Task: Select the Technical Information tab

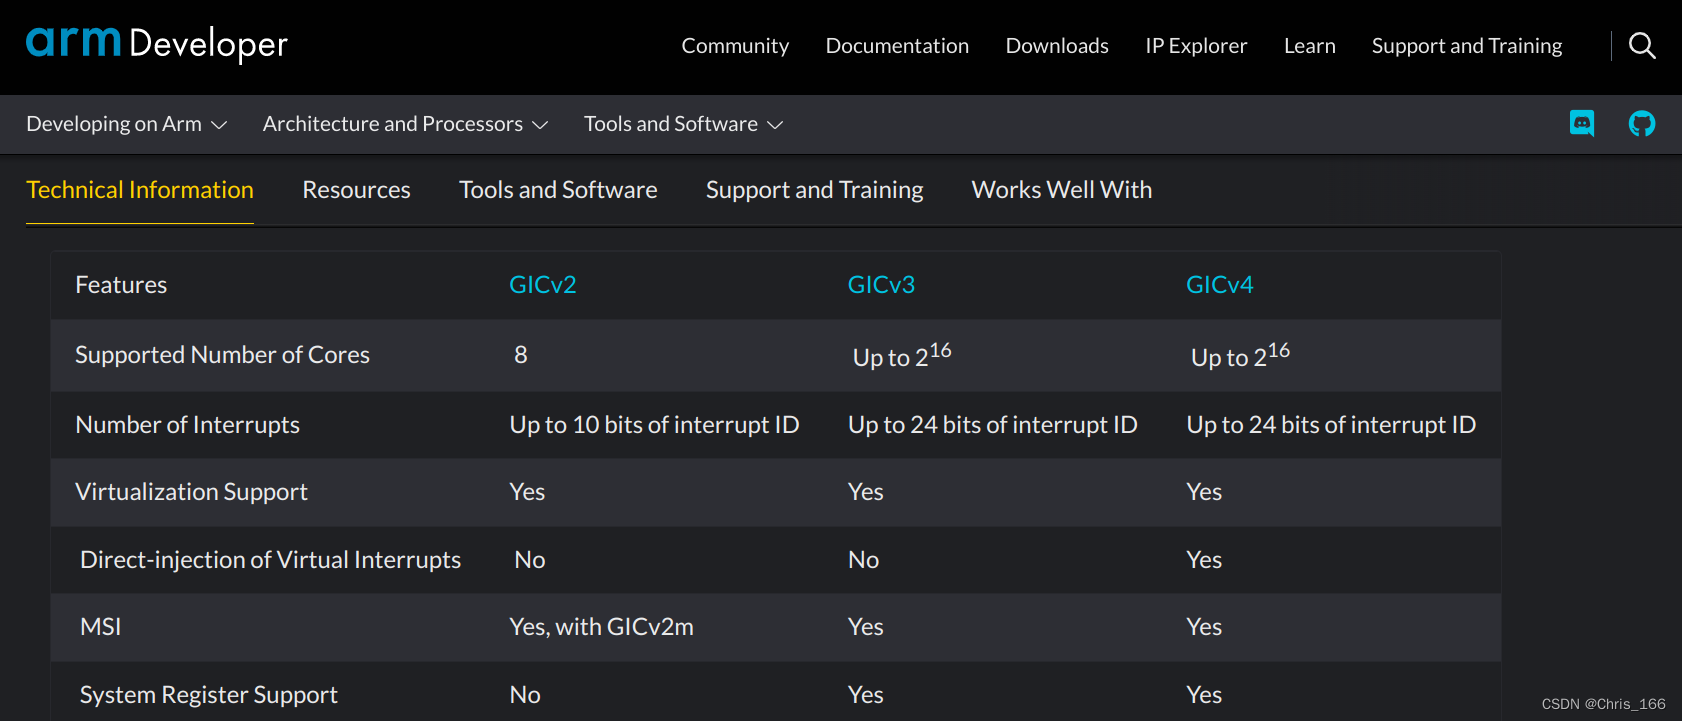Action: (140, 190)
